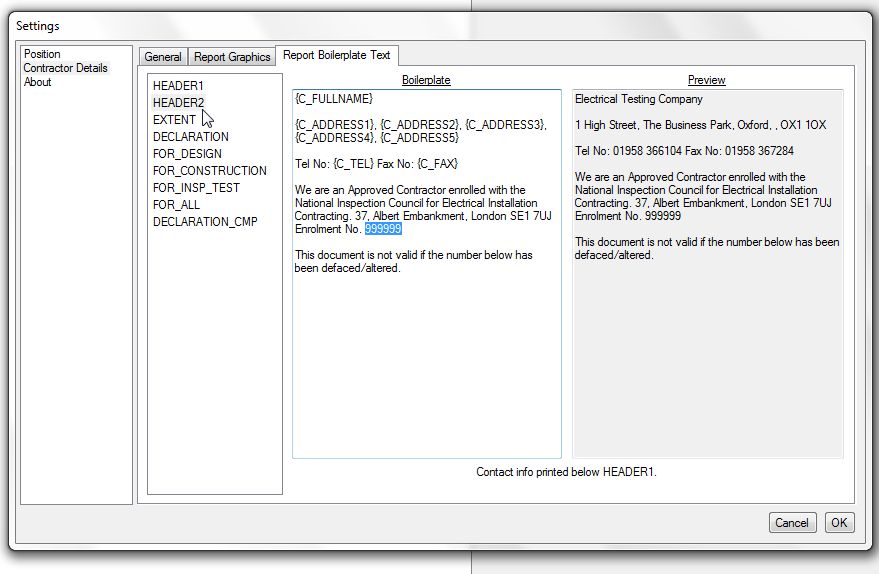Click preview telephone line 01958 366104
879x574 pixels.
684,151
